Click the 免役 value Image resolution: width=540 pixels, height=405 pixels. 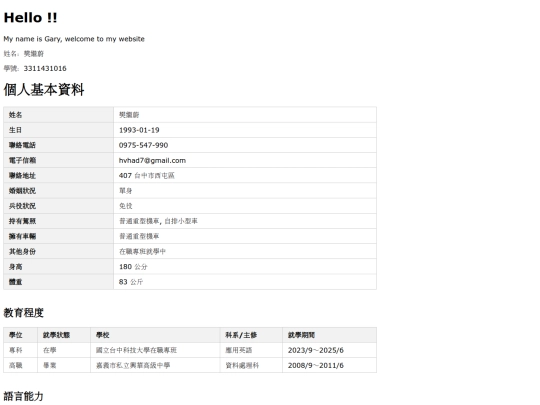[126, 206]
